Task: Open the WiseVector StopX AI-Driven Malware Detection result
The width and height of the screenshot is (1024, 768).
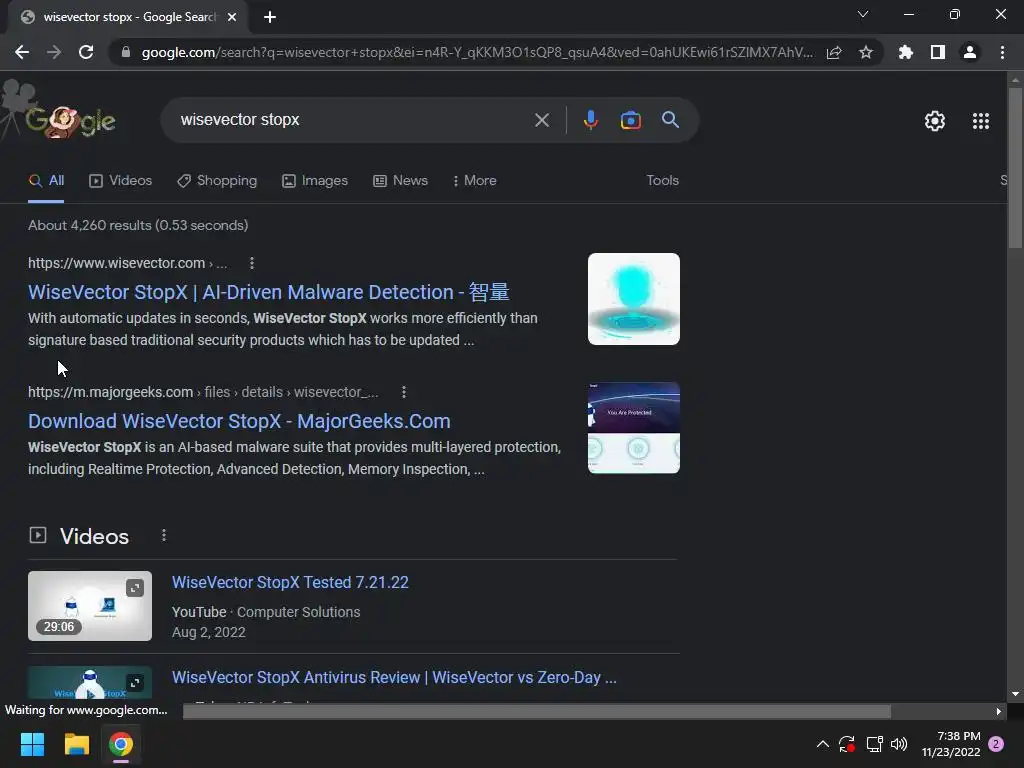Action: click(x=268, y=292)
